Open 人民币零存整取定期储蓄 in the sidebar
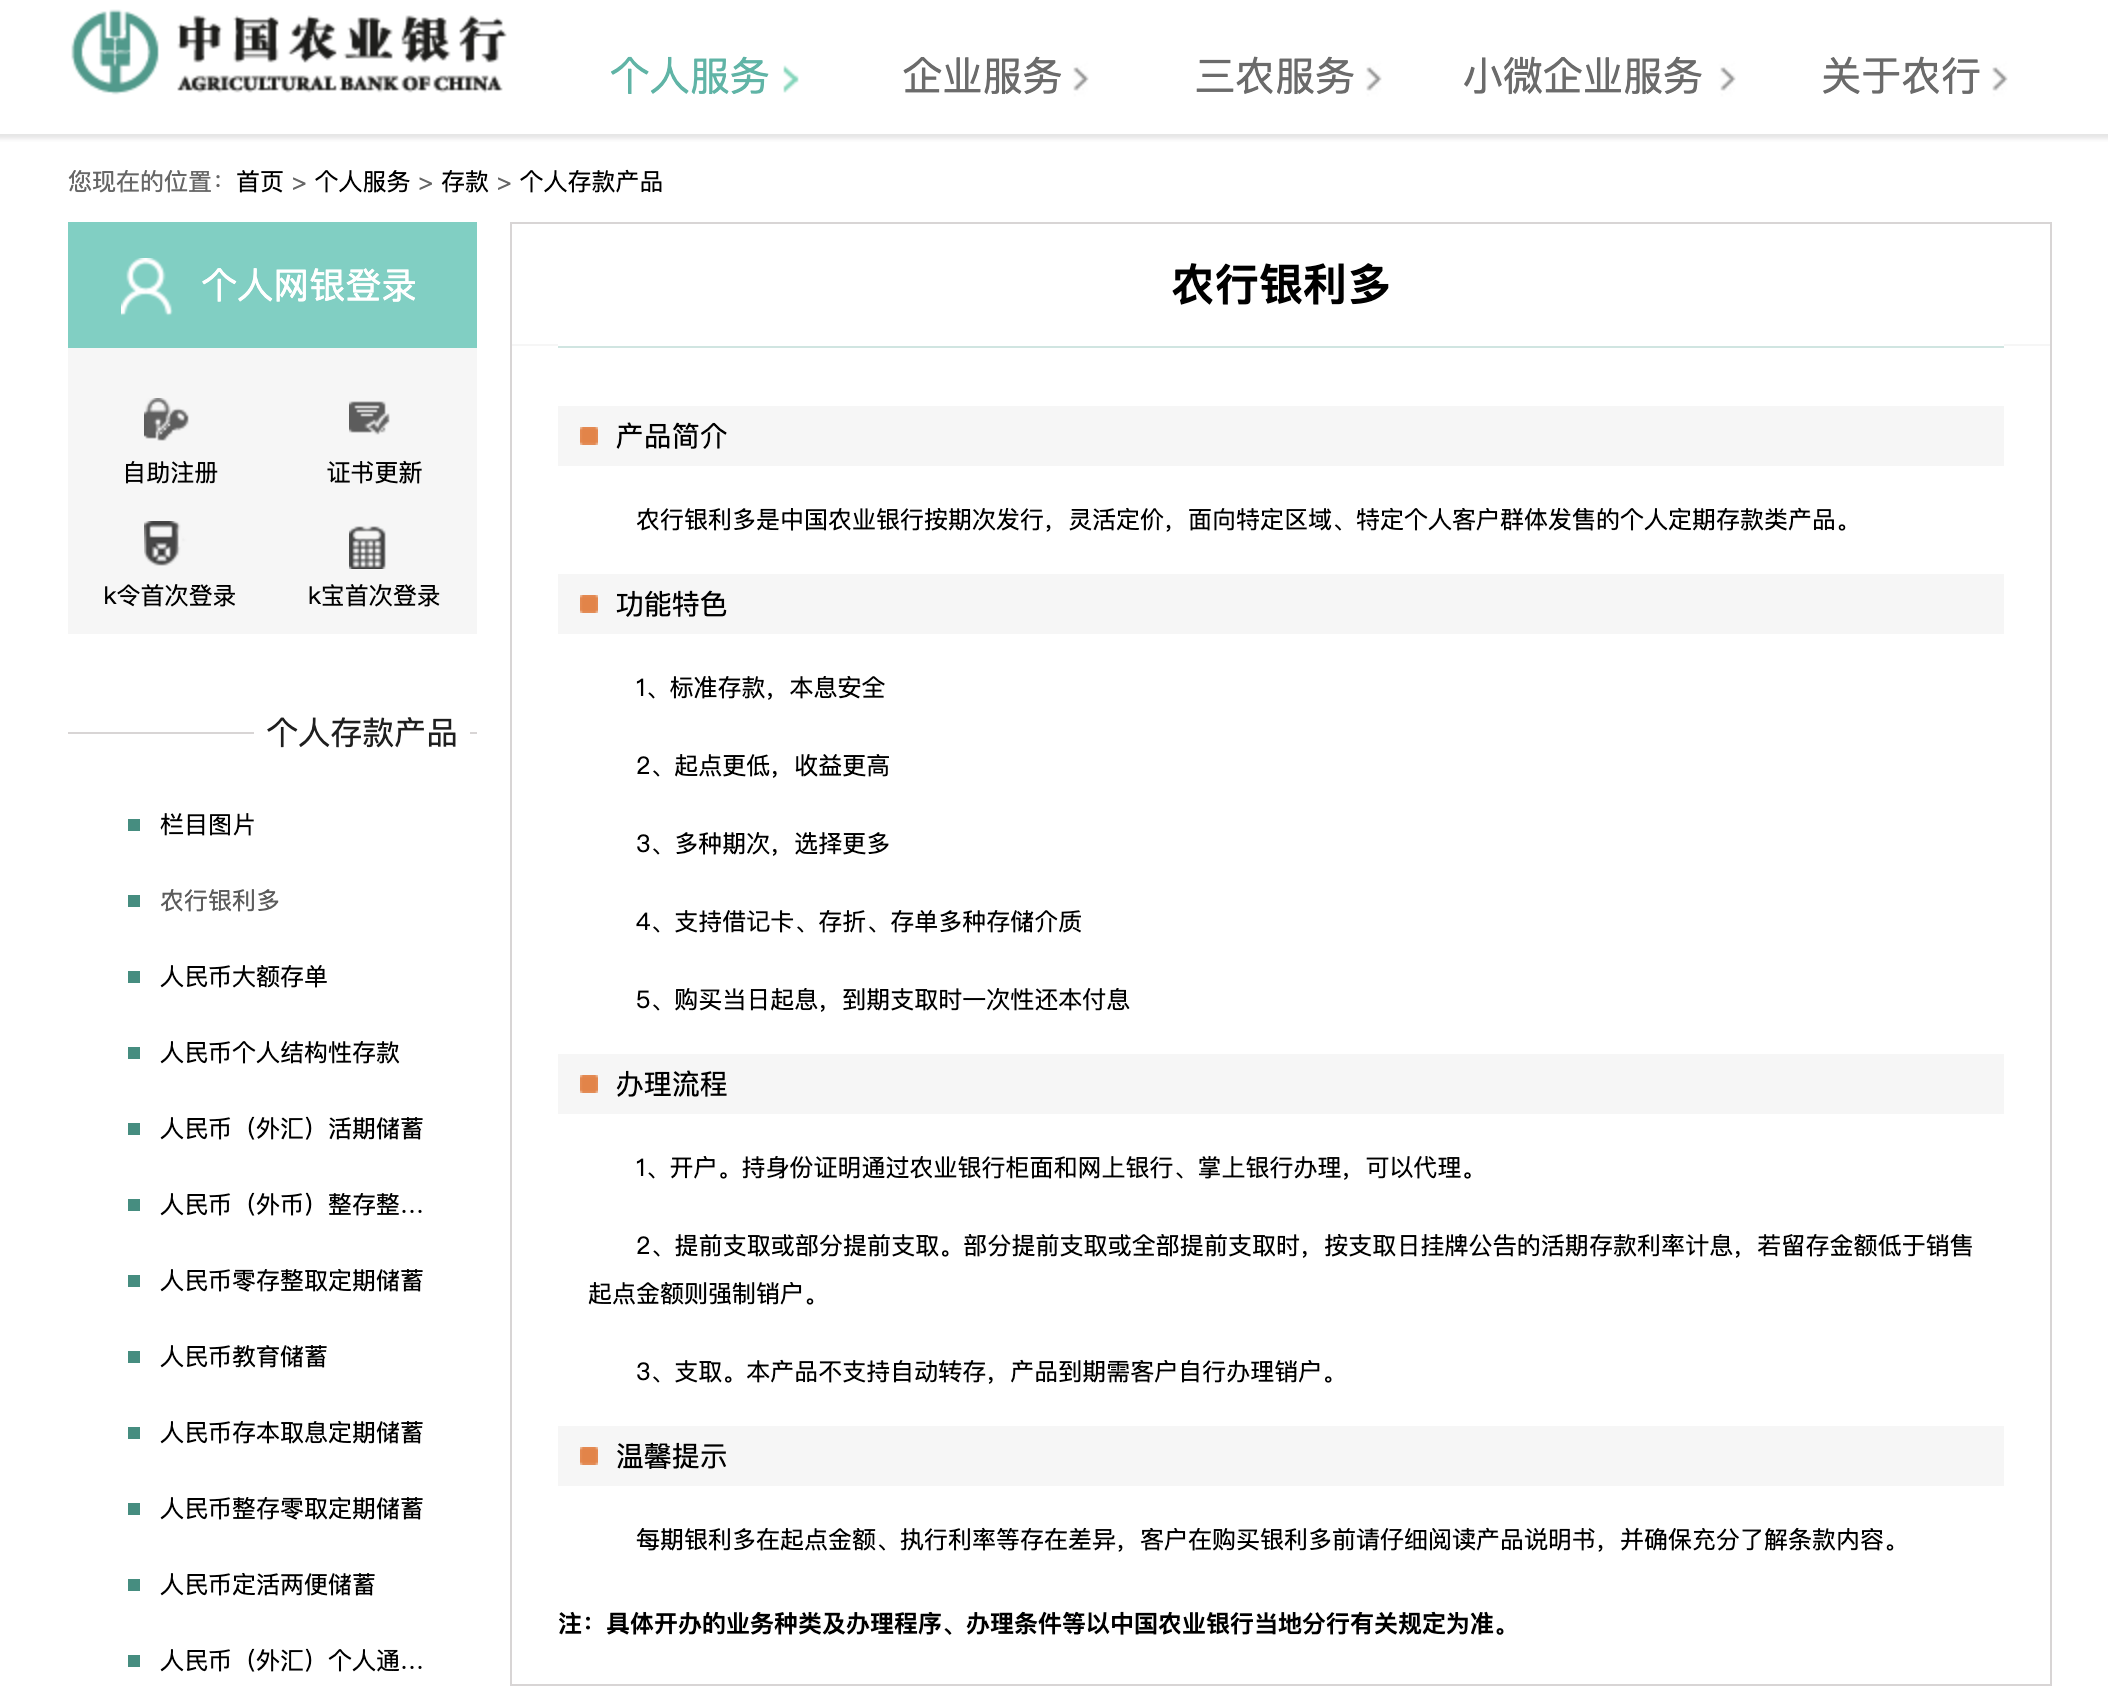 (x=291, y=1281)
